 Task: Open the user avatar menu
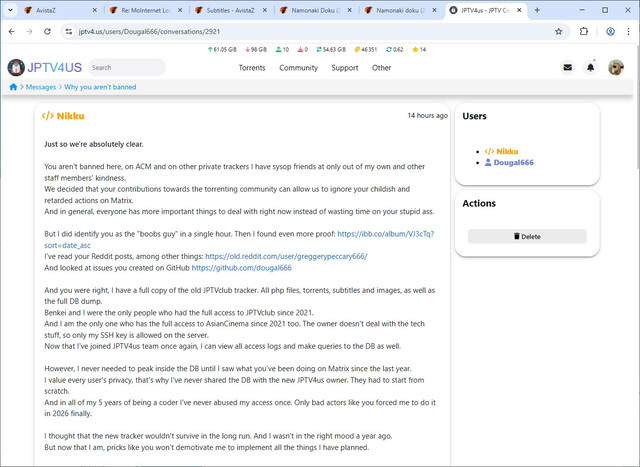616,67
